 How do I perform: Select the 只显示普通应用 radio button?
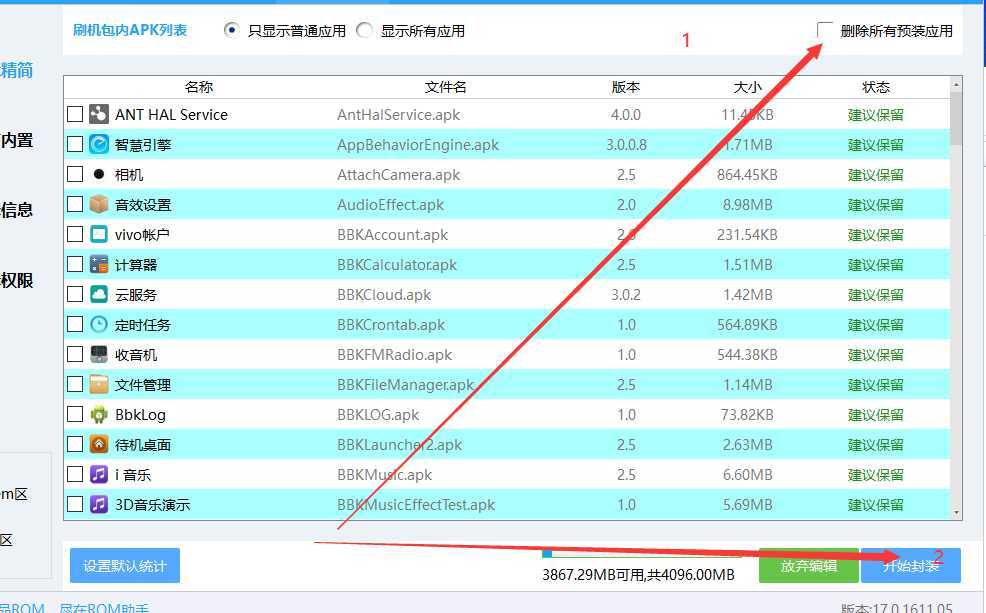coord(231,30)
